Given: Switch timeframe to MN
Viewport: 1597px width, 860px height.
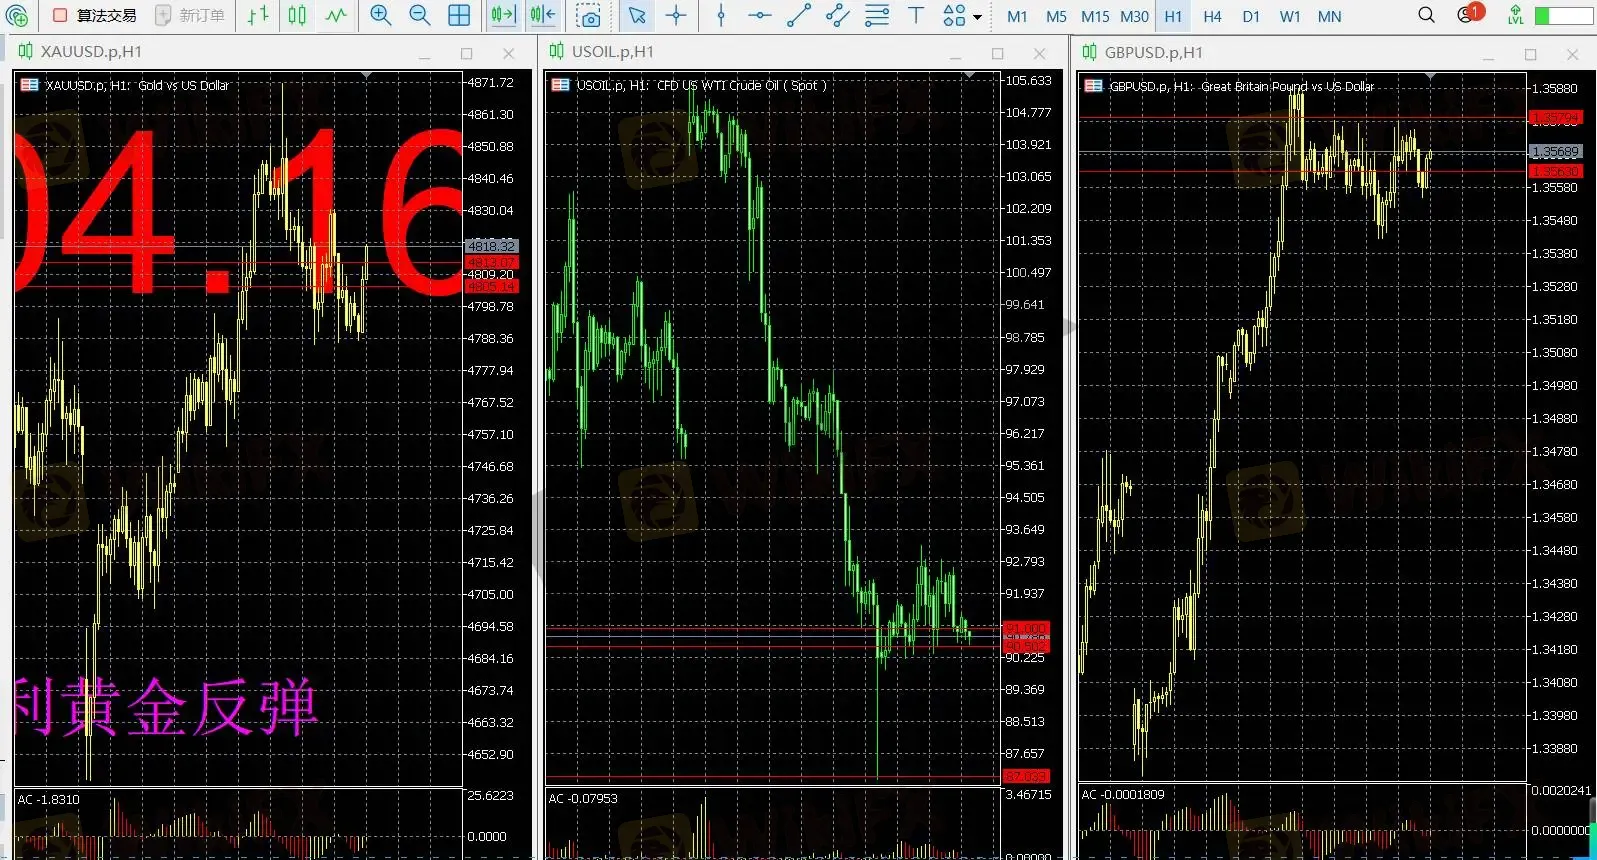Looking at the screenshot, I should point(1329,16).
